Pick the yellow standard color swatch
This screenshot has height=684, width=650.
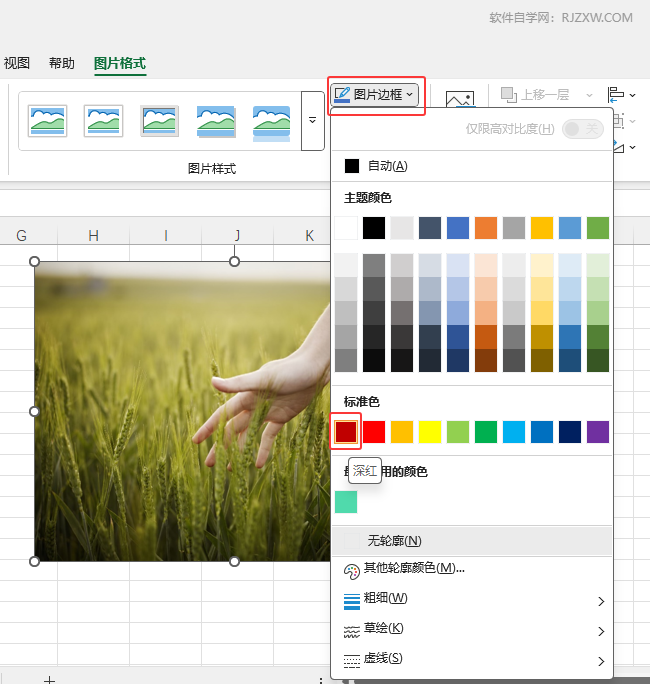430,432
